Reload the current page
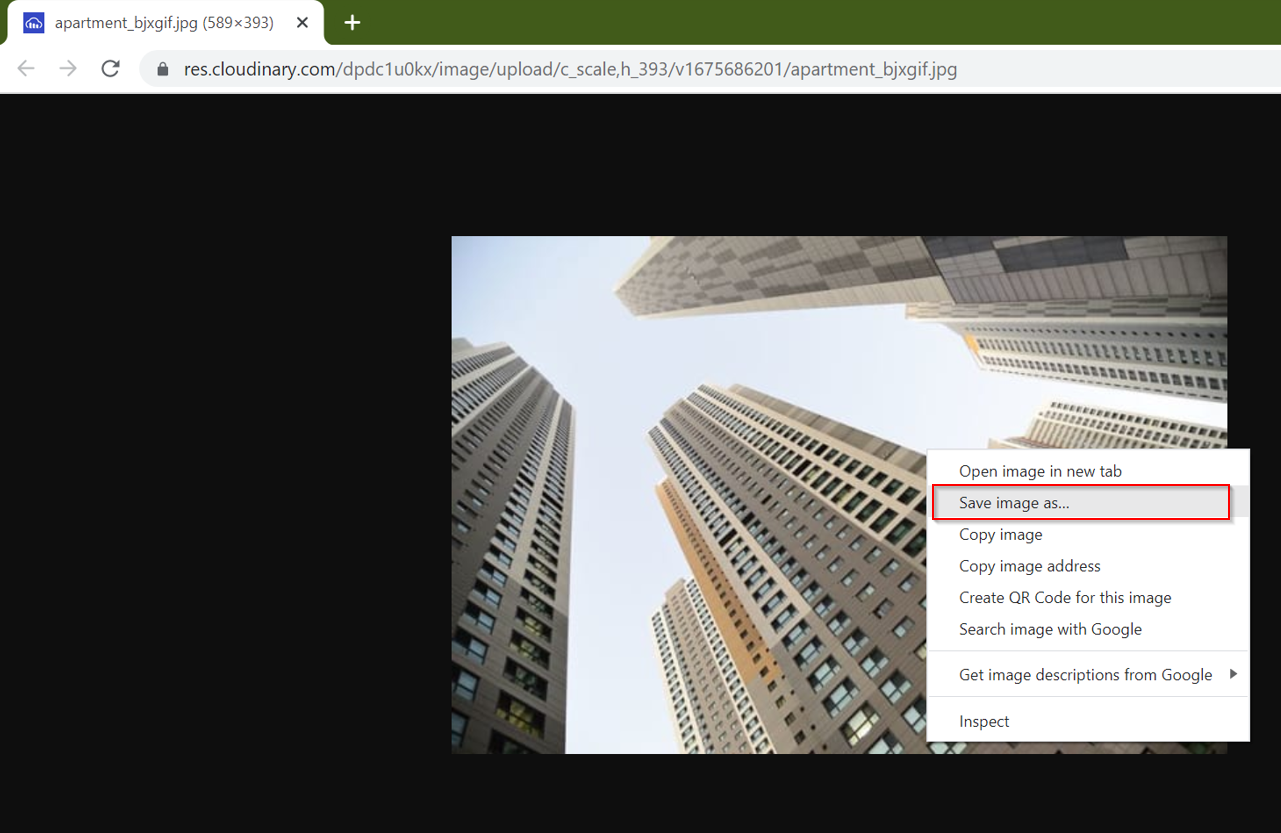Screen dimensions: 1281x833 [x=111, y=69]
